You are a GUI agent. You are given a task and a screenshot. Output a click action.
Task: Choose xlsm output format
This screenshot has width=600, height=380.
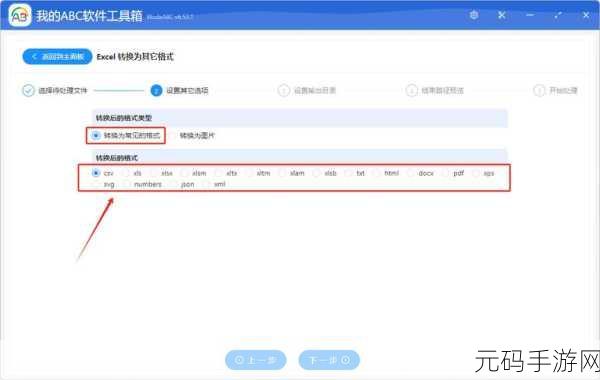click(194, 173)
